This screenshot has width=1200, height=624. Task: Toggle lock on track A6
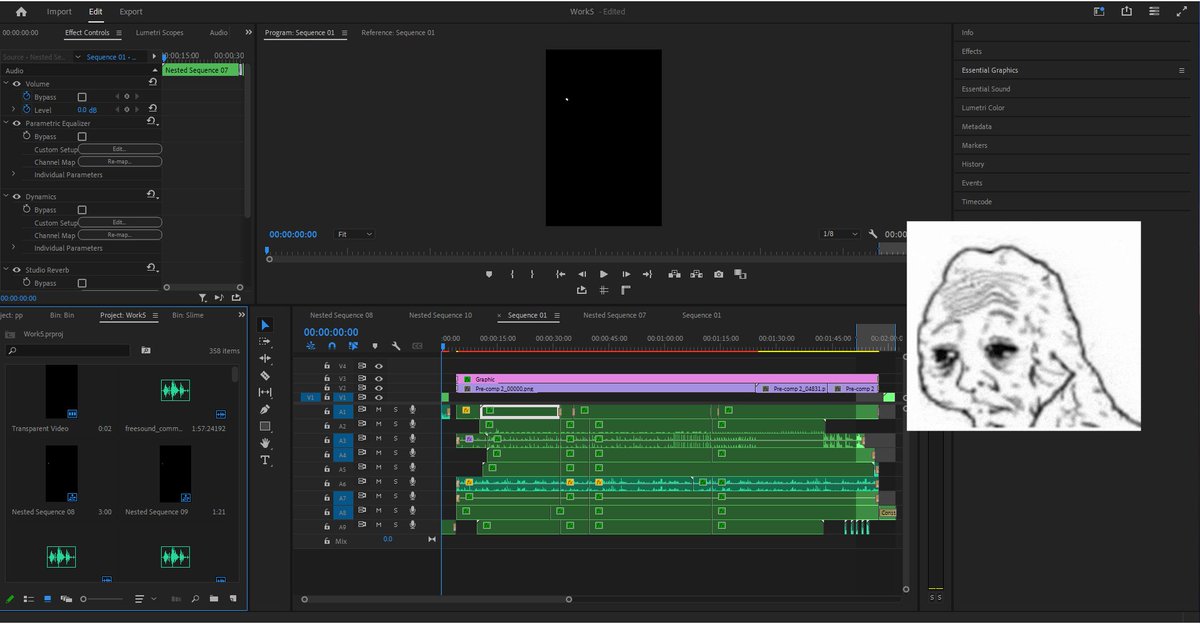click(x=327, y=484)
